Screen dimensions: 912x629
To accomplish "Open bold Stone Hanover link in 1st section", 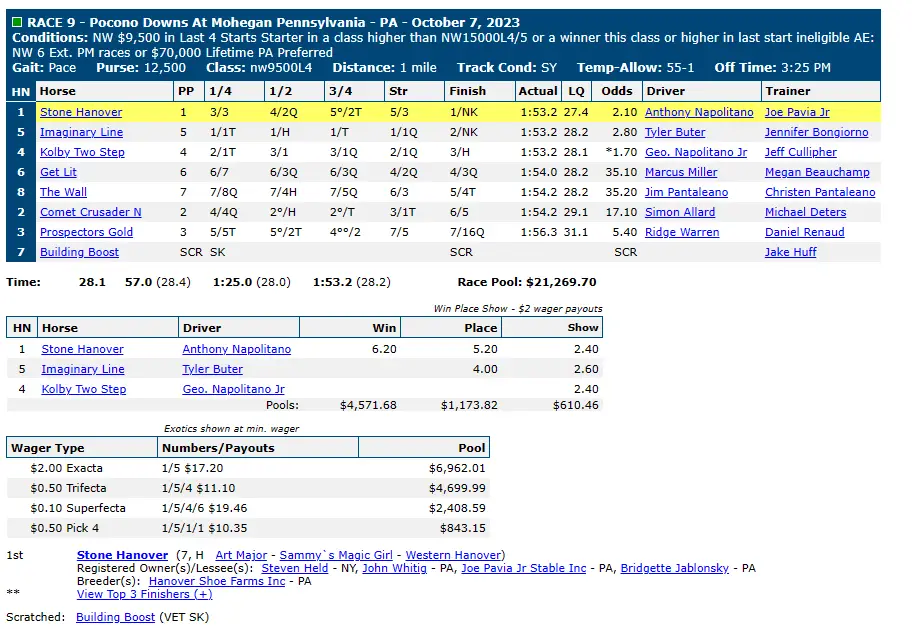I will [122, 555].
